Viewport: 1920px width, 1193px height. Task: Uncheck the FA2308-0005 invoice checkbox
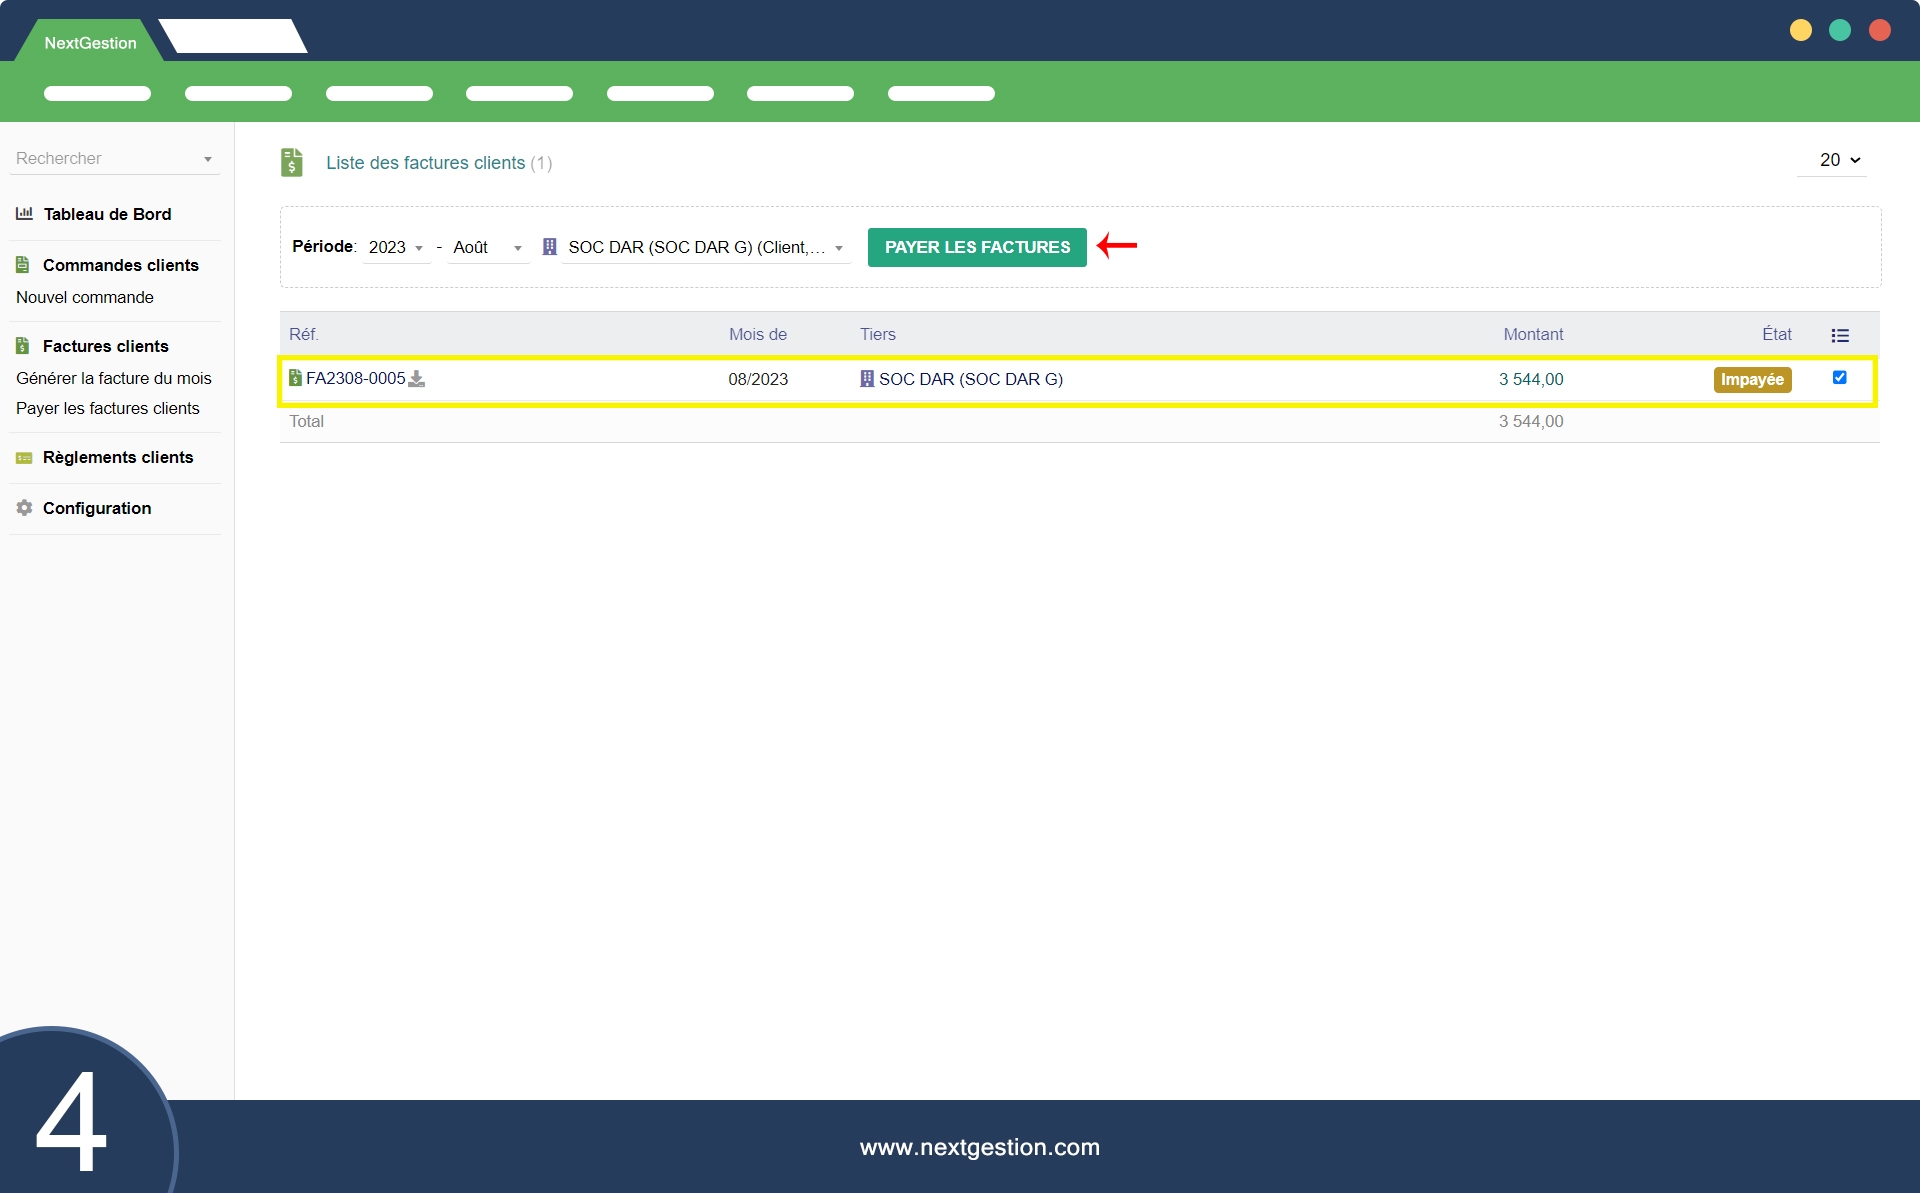click(x=1839, y=378)
